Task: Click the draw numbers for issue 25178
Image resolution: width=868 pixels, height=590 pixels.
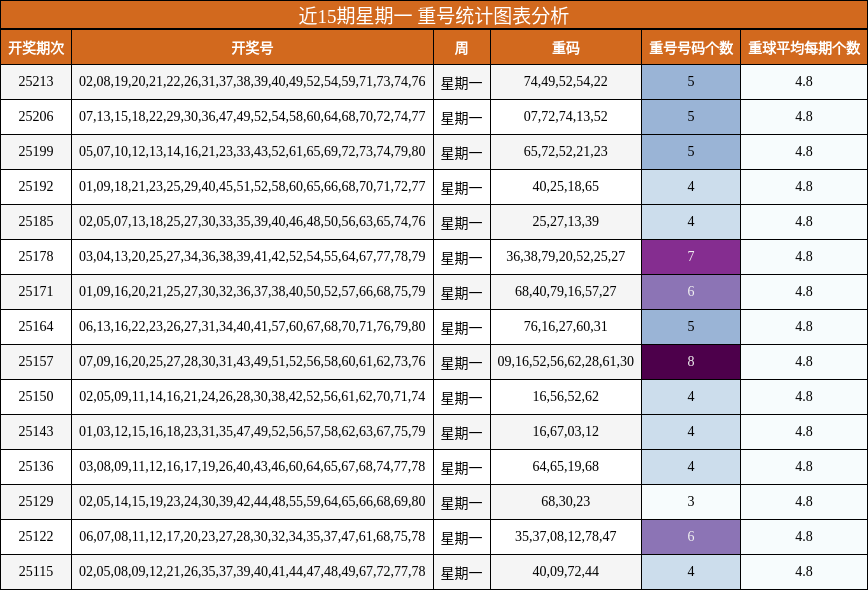Action: (252, 256)
